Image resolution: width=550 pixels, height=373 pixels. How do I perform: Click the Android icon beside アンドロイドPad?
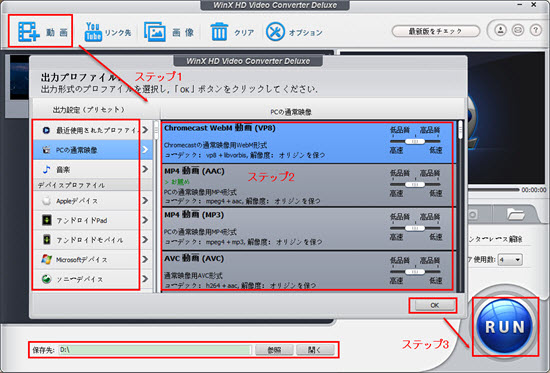click(46, 220)
